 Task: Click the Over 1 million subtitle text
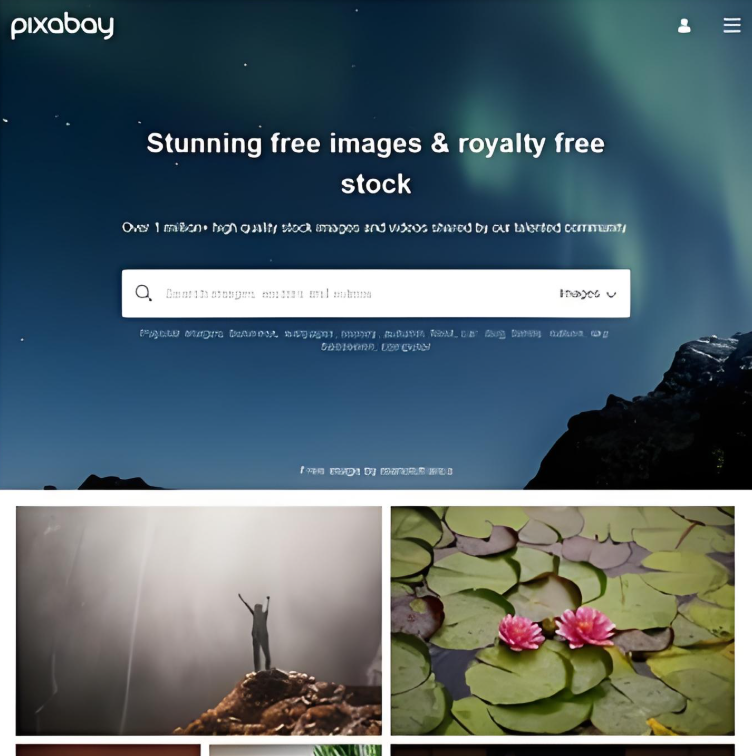(374, 228)
